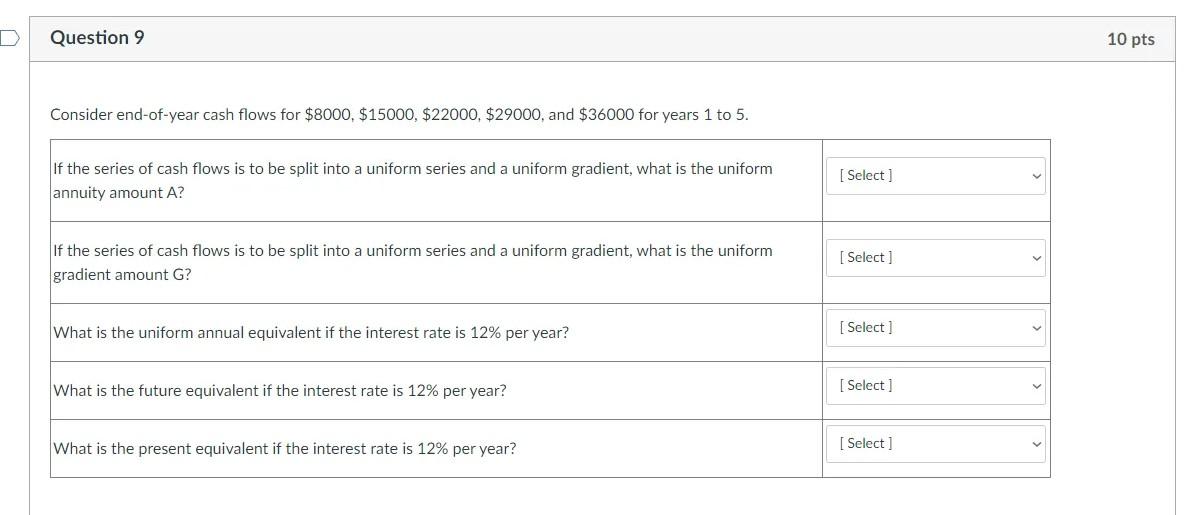Click the Question 9 heading

(x=97, y=38)
